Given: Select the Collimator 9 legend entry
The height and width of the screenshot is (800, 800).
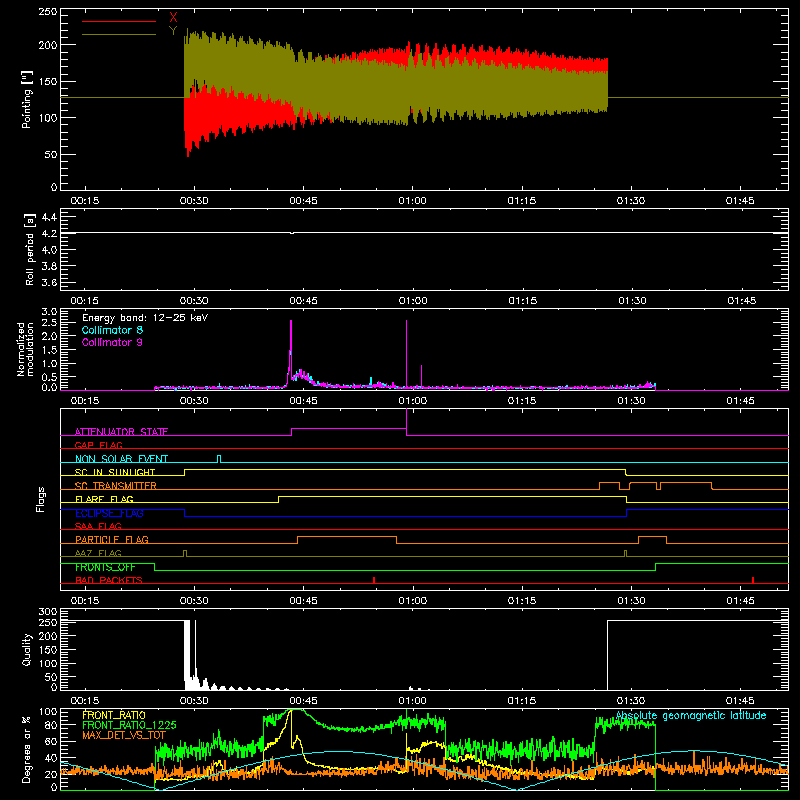Looking at the screenshot, I should coord(112,342).
